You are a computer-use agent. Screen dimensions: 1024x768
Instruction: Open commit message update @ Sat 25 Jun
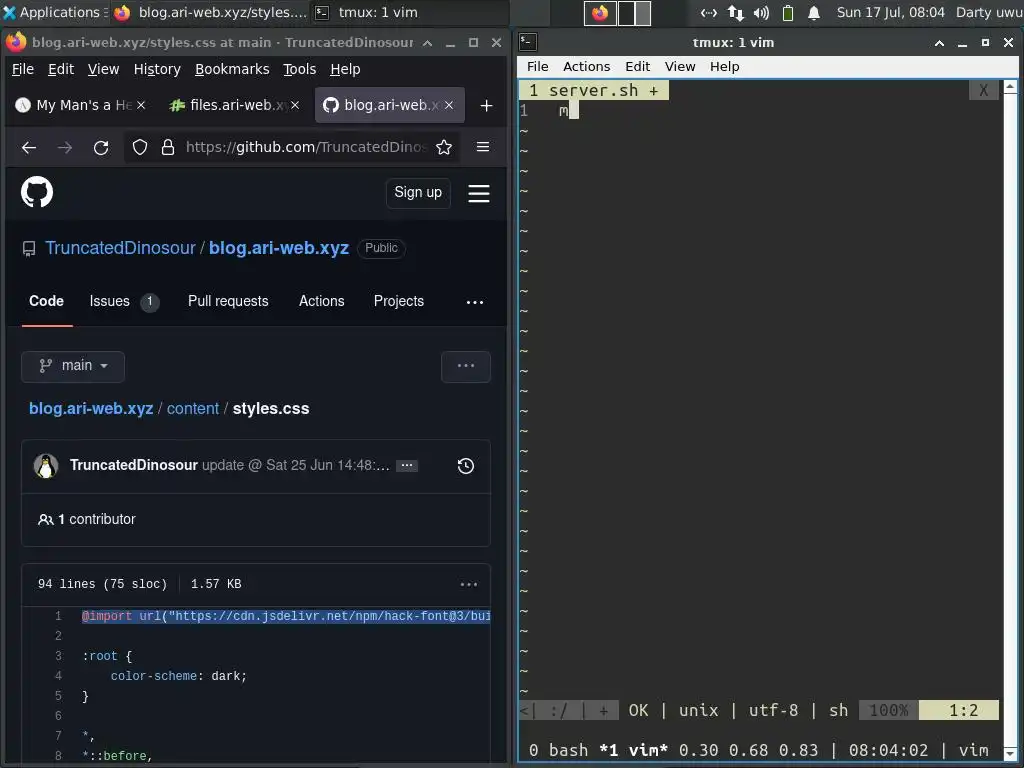click(x=296, y=465)
